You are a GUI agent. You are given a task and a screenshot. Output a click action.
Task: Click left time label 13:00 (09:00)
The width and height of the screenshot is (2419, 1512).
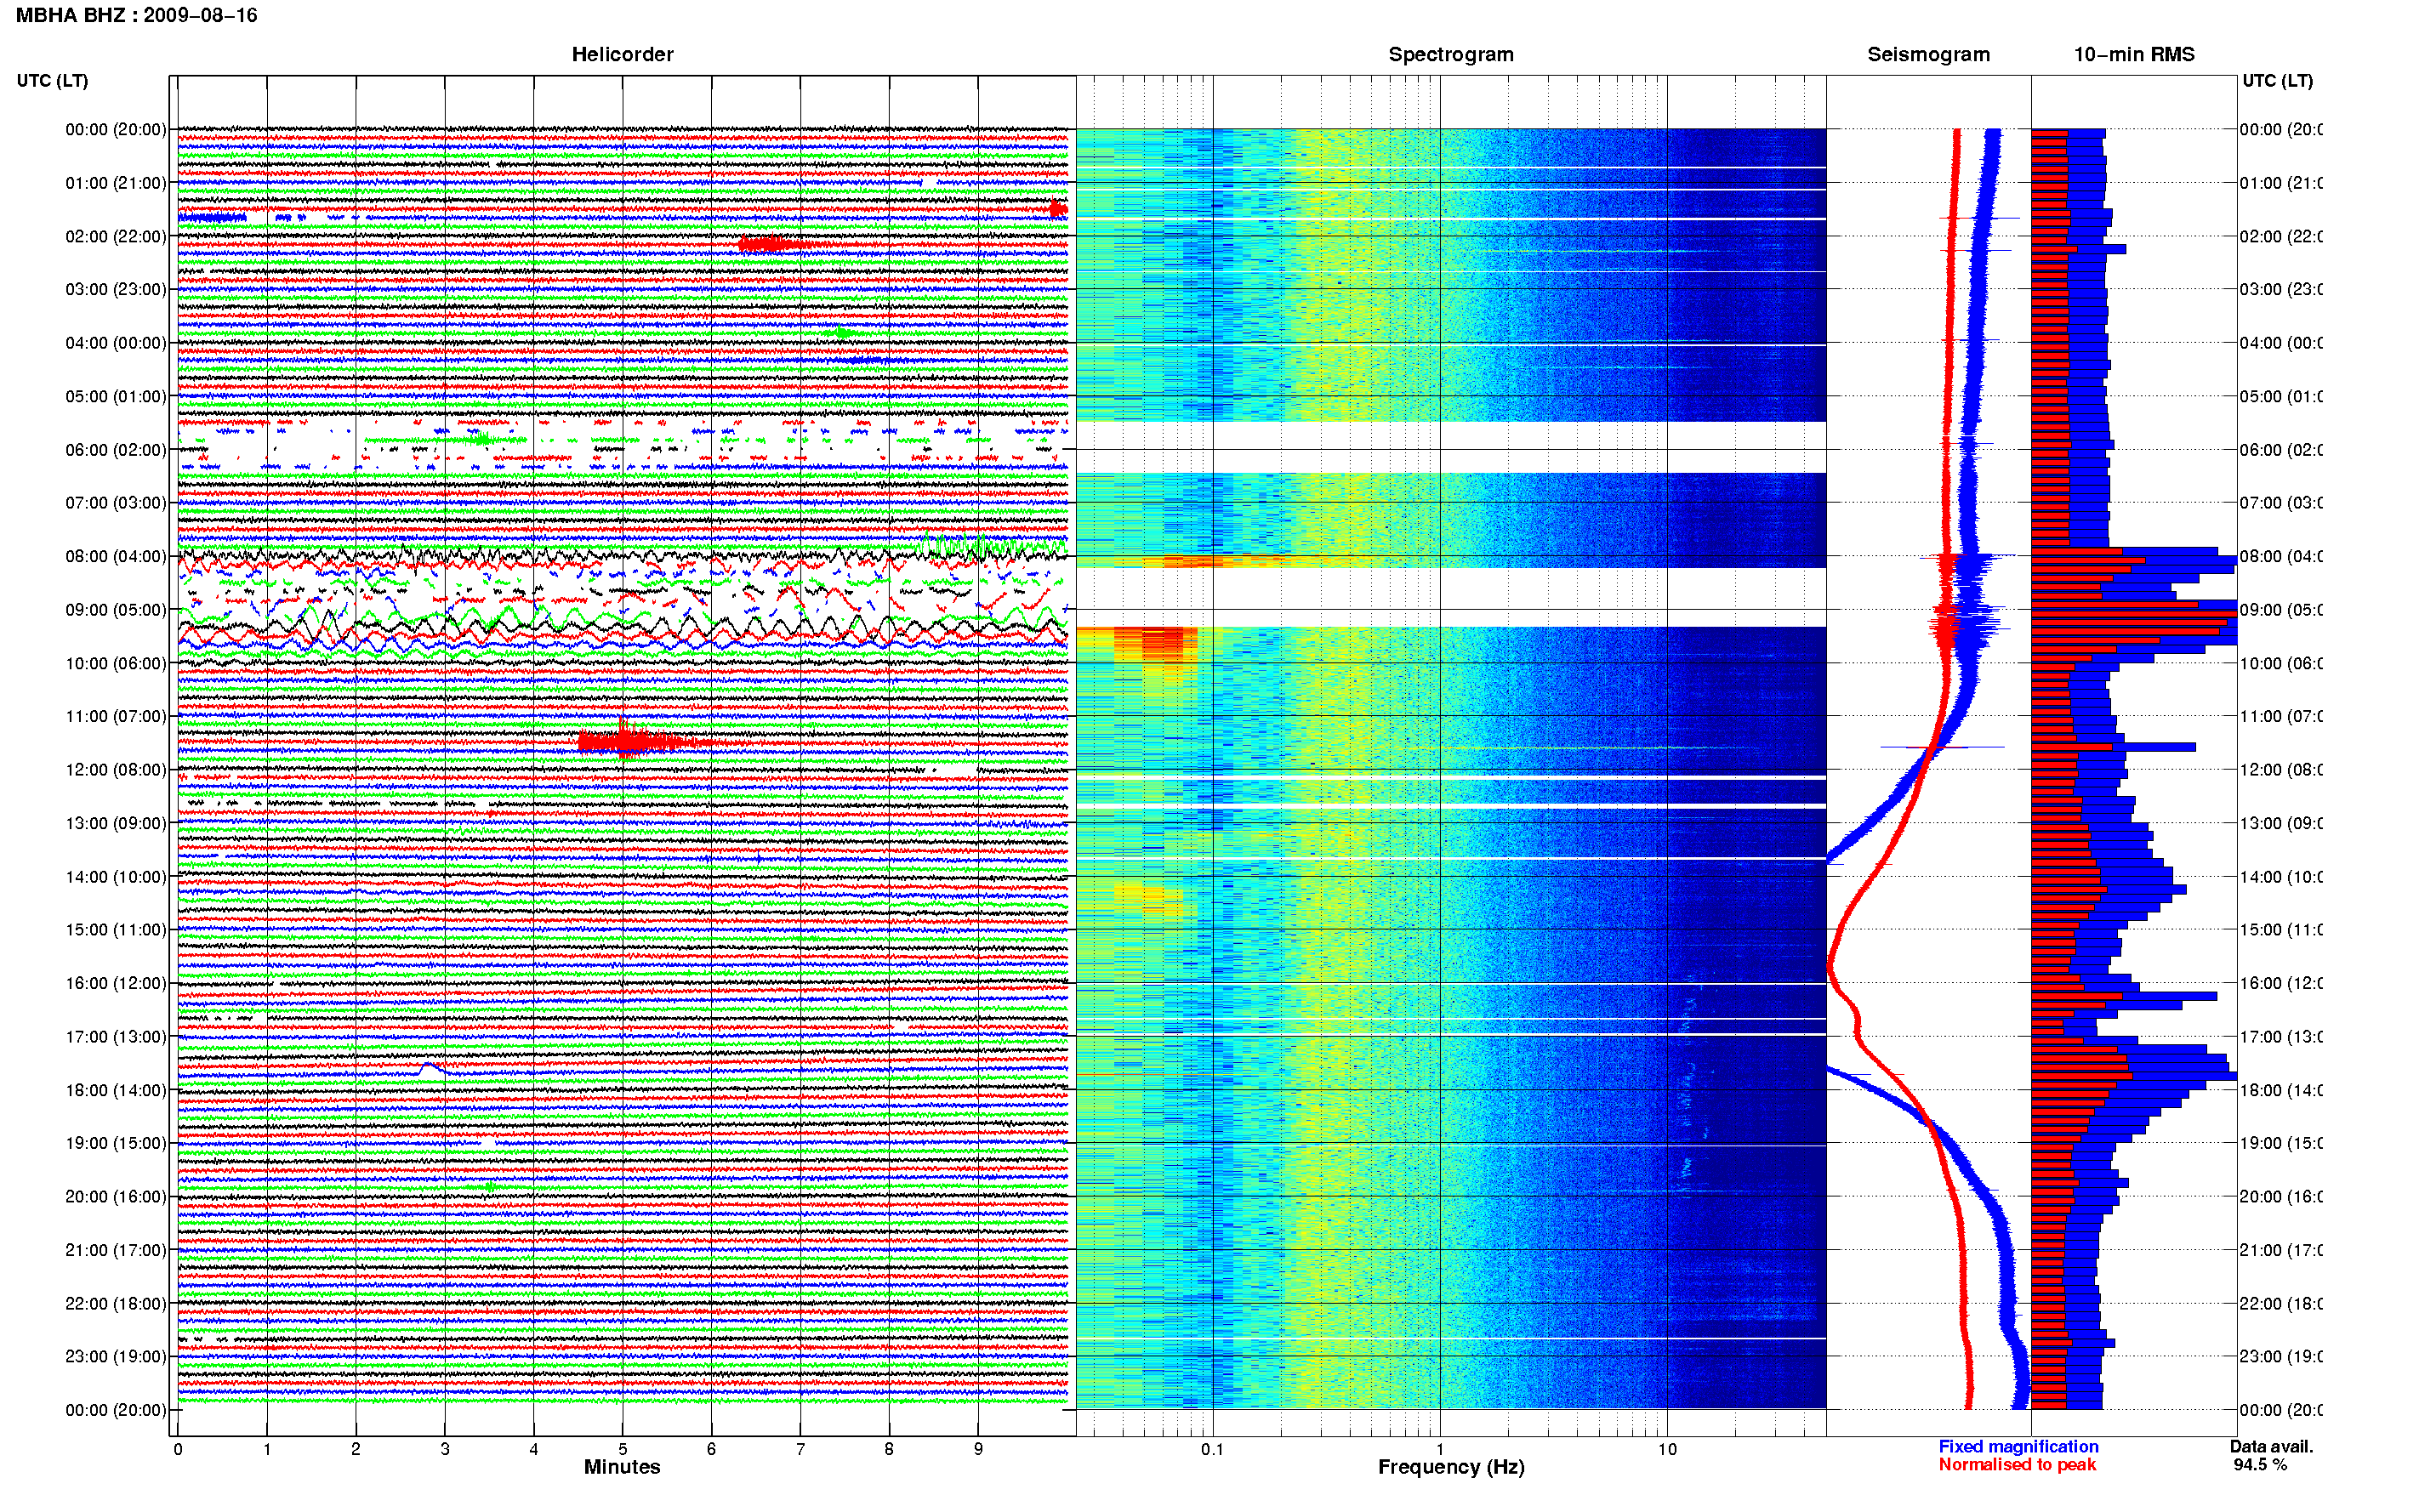coord(116,823)
